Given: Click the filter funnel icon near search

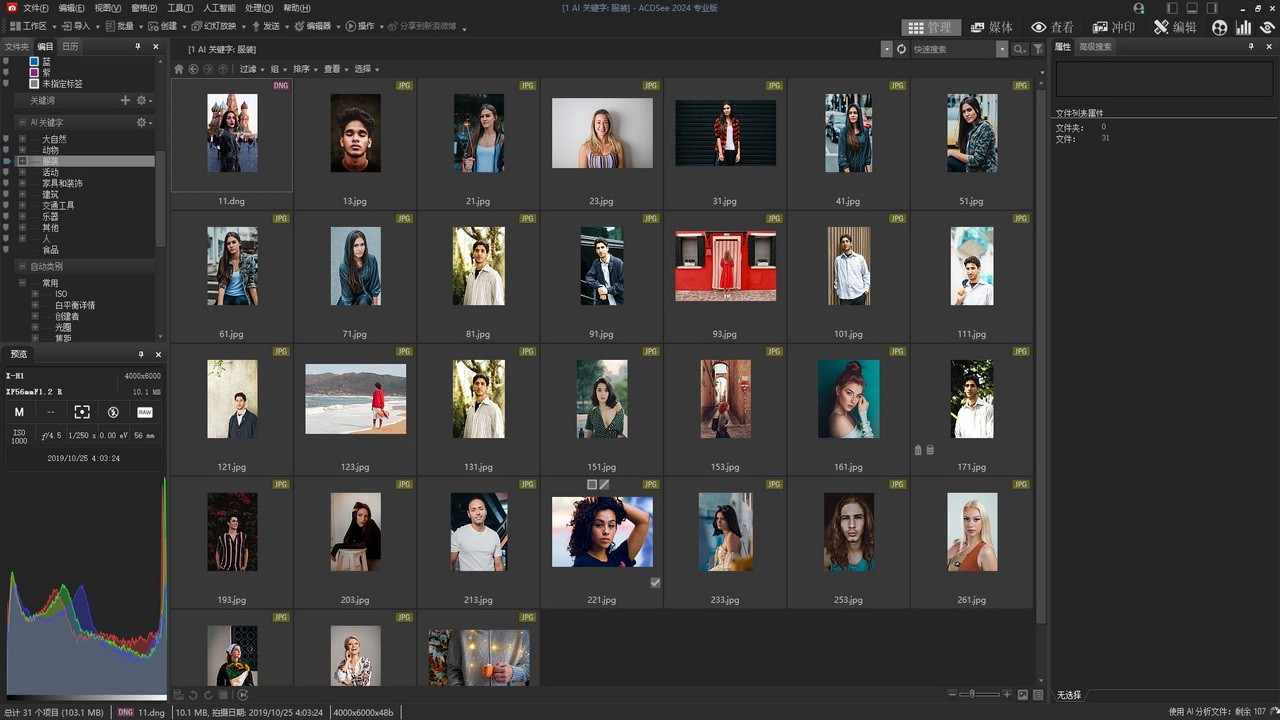Looking at the screenshot, I should tap(1038, 49).
